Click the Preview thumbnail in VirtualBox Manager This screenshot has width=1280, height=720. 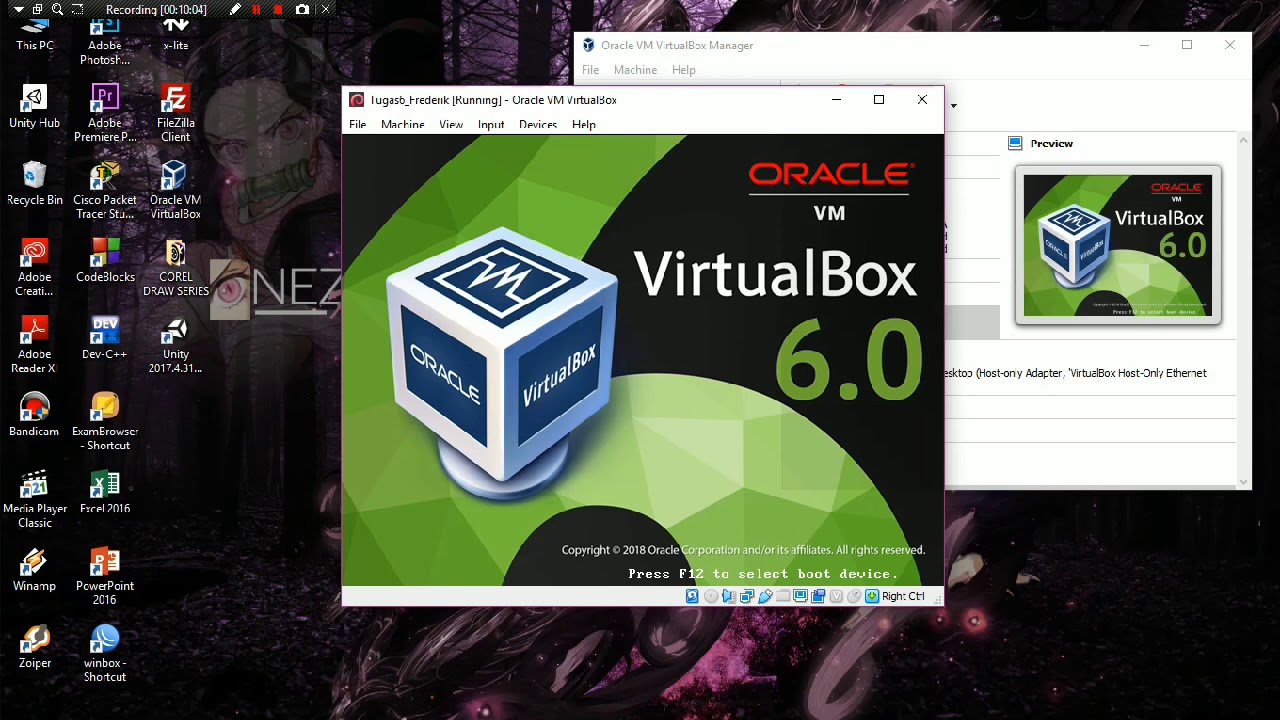tap(1118, 245)
